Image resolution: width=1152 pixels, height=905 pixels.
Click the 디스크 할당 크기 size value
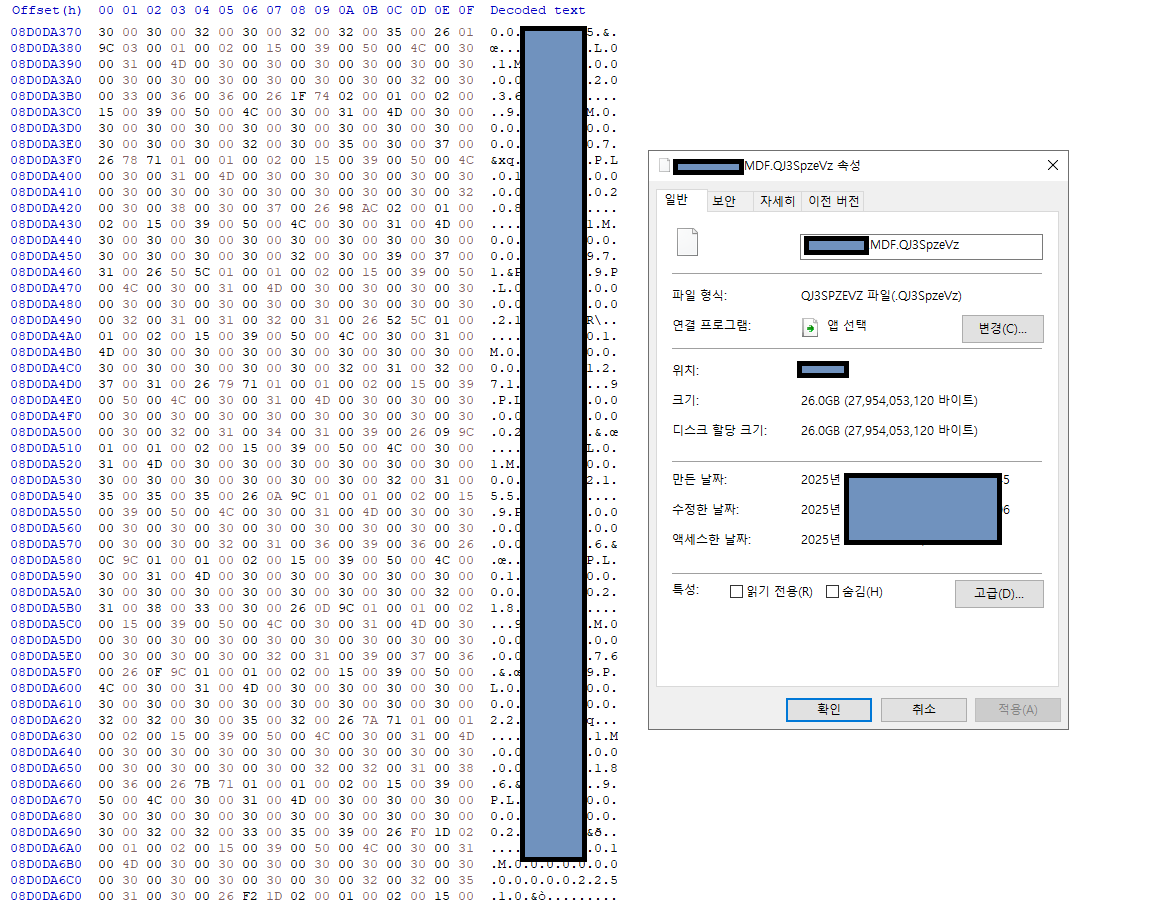click(x=889, y=430)
